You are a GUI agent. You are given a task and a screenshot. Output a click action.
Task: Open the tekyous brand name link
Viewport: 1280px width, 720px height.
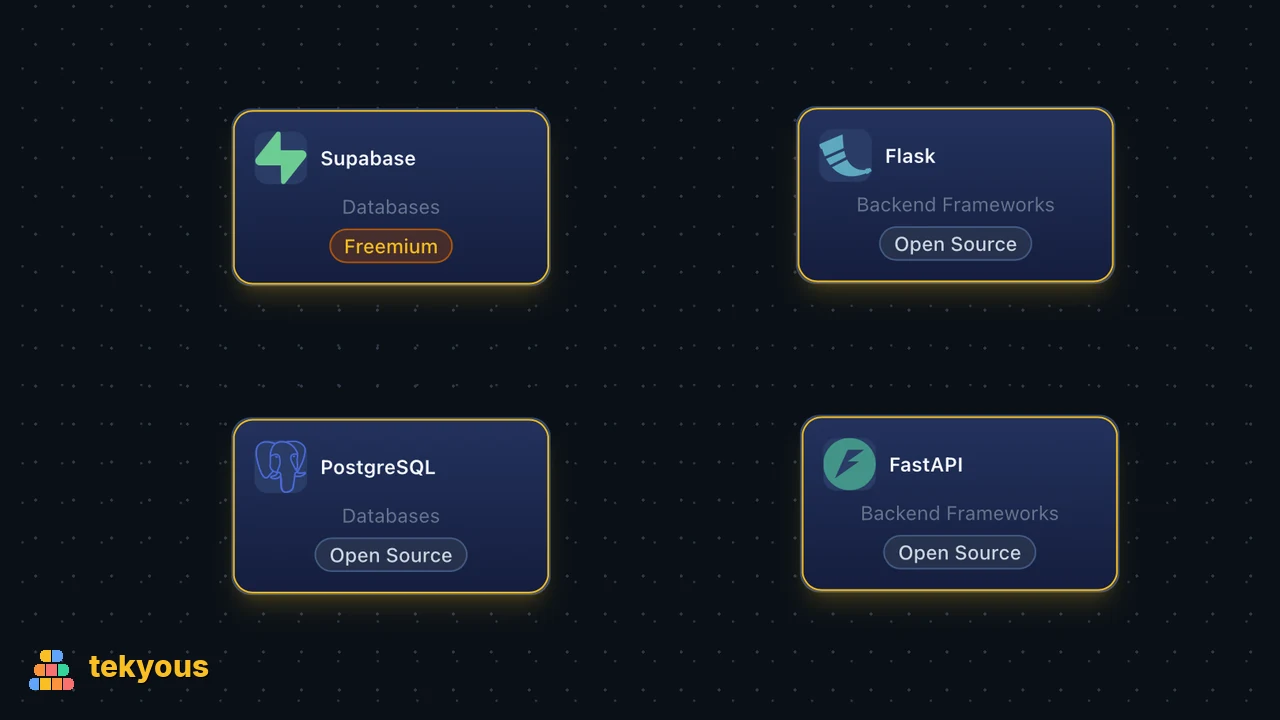149,667
